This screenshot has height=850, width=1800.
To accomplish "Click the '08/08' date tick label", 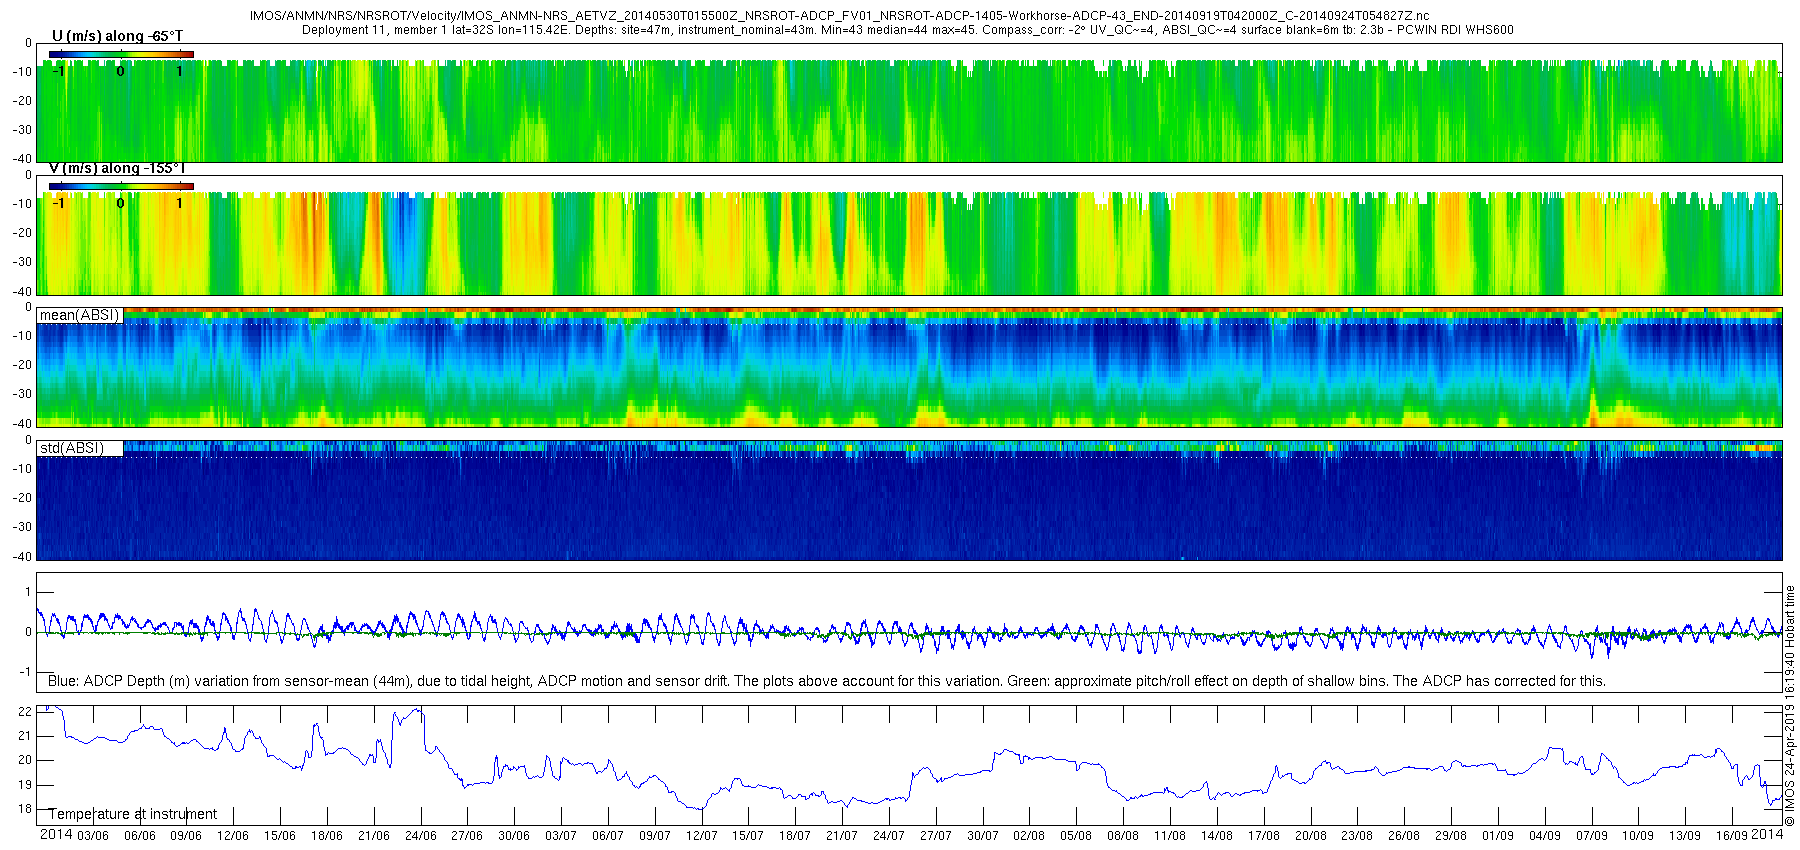I will point(1123,836).
